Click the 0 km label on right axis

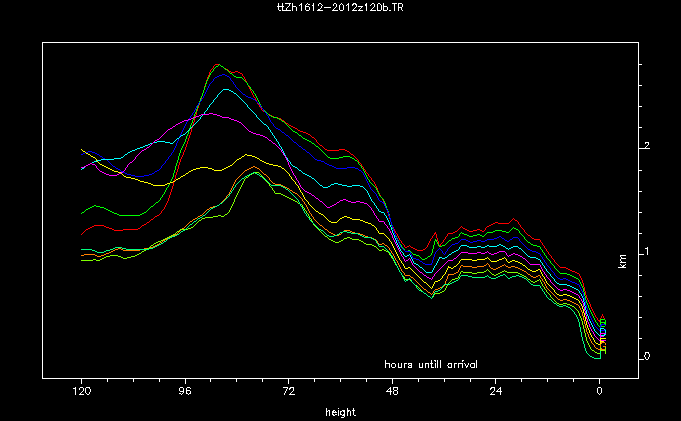pos(648,356)
